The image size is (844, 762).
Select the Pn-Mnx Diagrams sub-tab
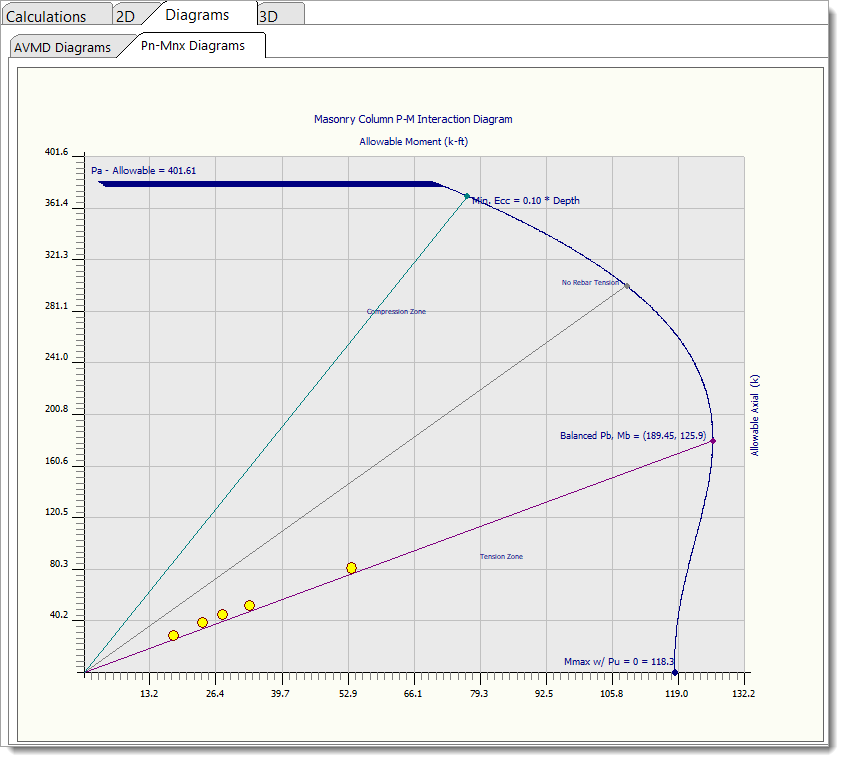coord(193,45)
